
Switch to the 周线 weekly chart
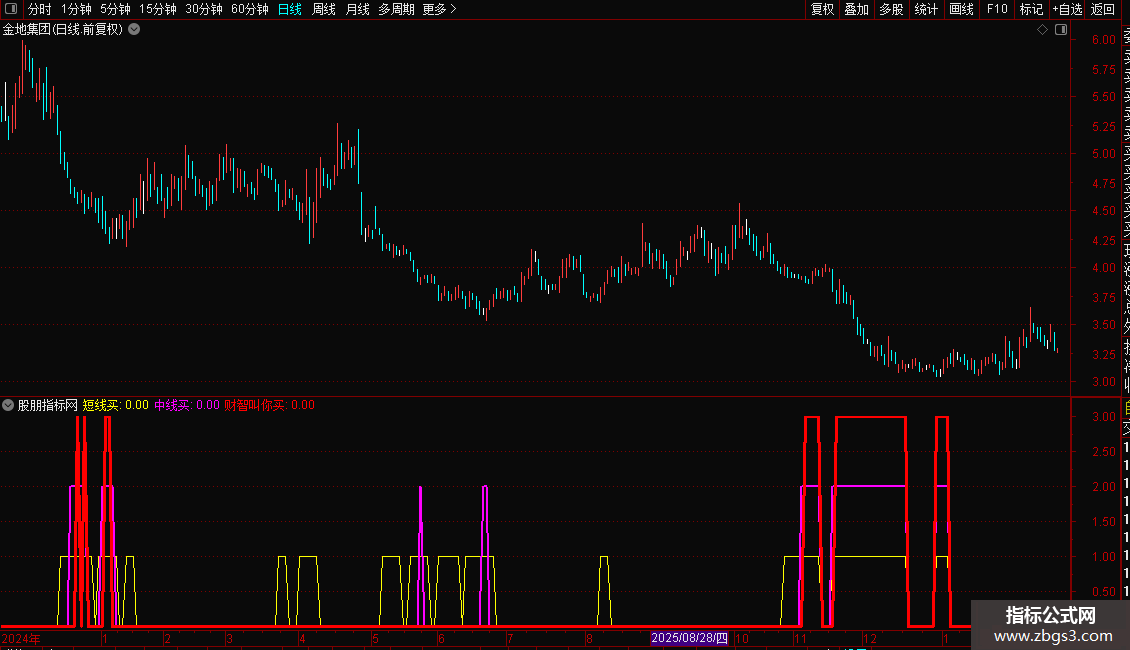point(324,9)
